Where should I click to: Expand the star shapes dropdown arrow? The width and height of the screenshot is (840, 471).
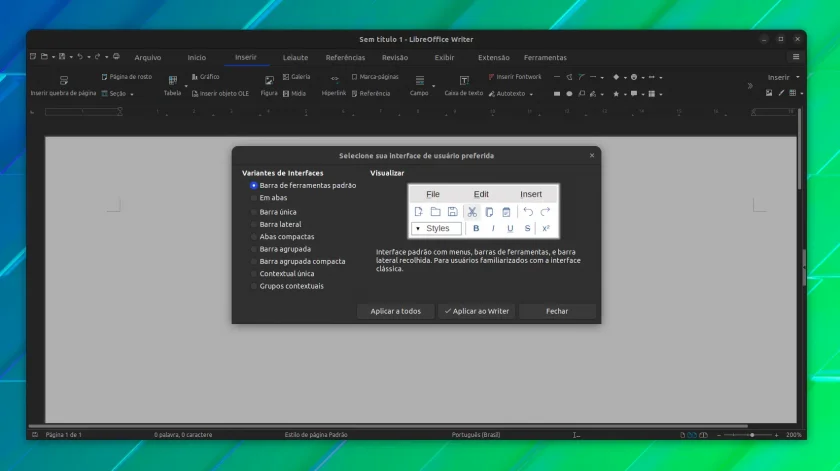click(x=625, y=94)
